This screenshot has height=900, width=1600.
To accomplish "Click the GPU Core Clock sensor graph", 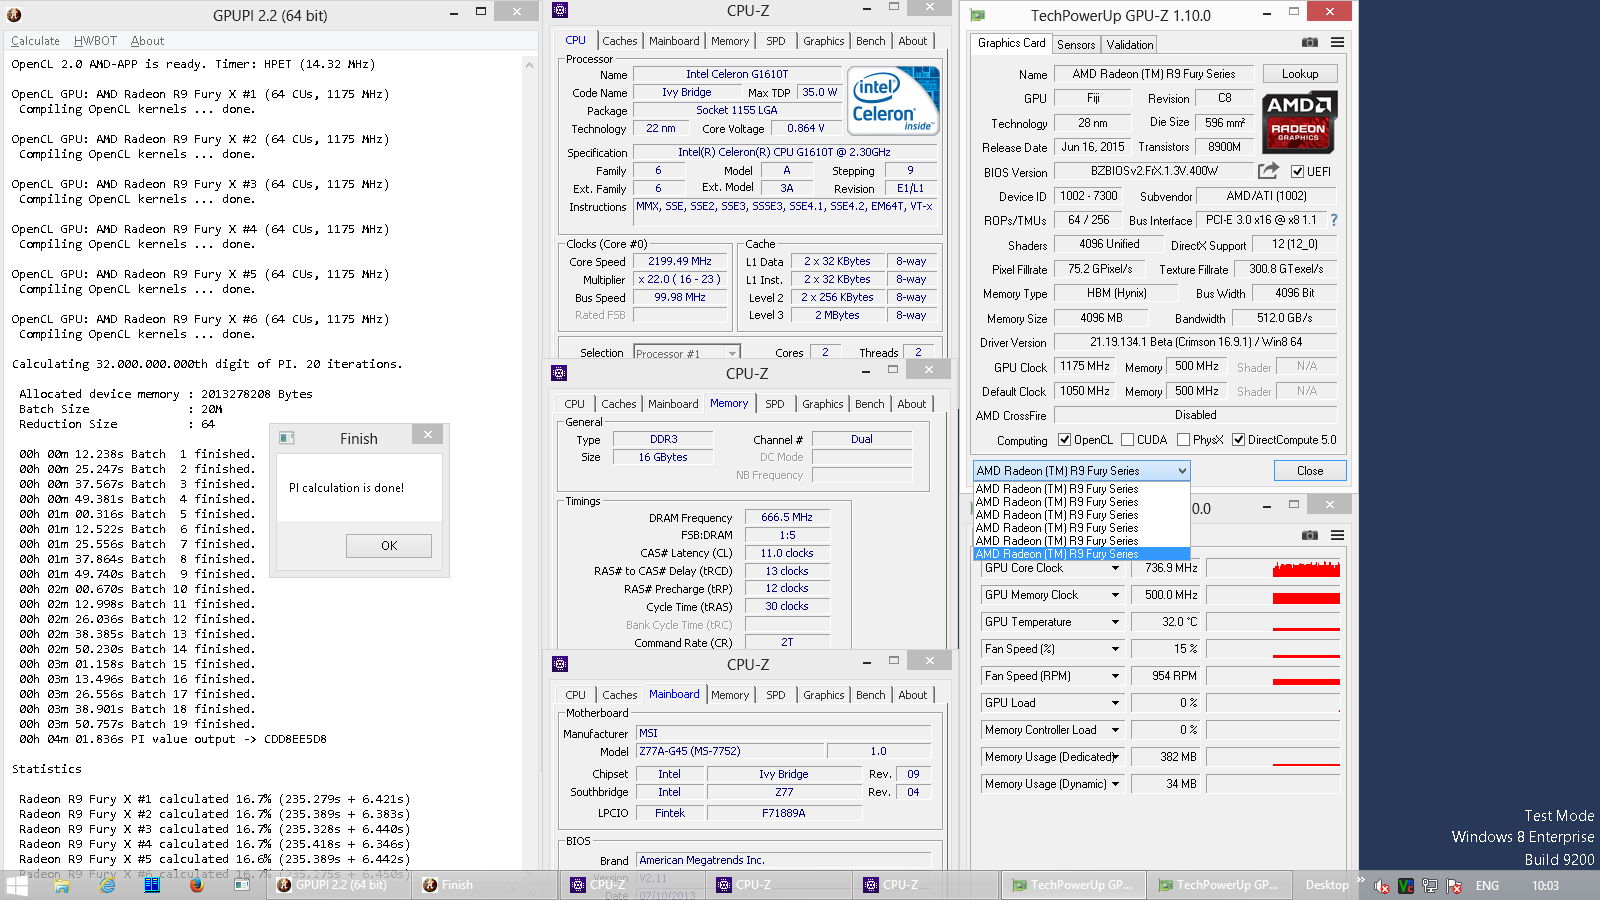I will coord(1273,568).
